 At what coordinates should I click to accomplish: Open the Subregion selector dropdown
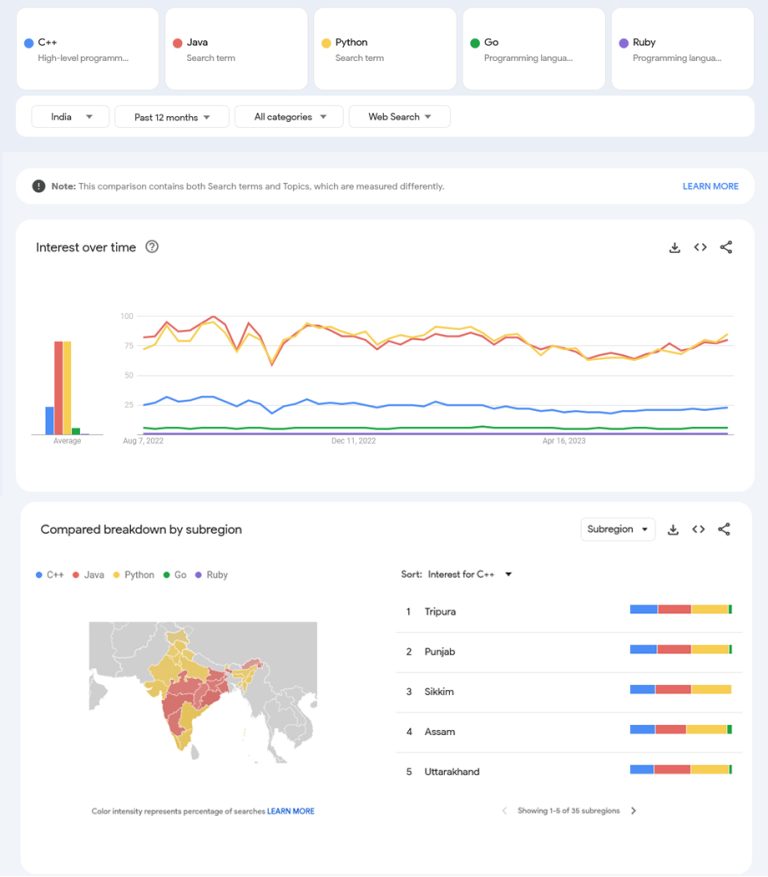pyautogui.click(x=617, y=530)
